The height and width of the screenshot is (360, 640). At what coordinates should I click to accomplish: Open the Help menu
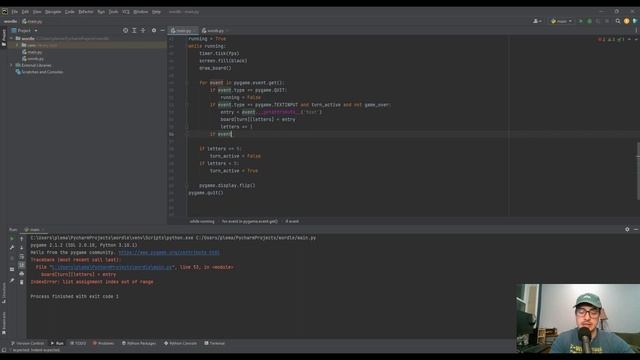[156, 12]
